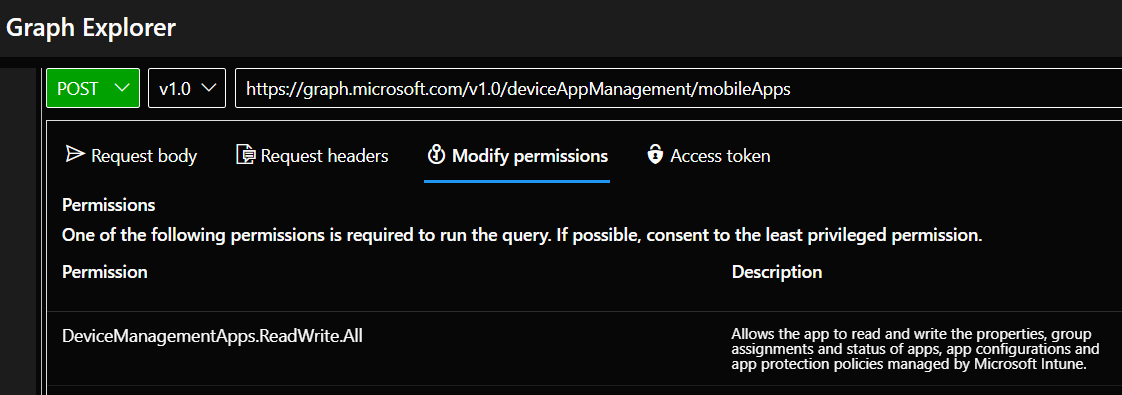Select the DeviceManagementApps.ReadWrite.All permission row
Image resolution: width=1122 pixels, height=395 pixels.
(584, 349)
